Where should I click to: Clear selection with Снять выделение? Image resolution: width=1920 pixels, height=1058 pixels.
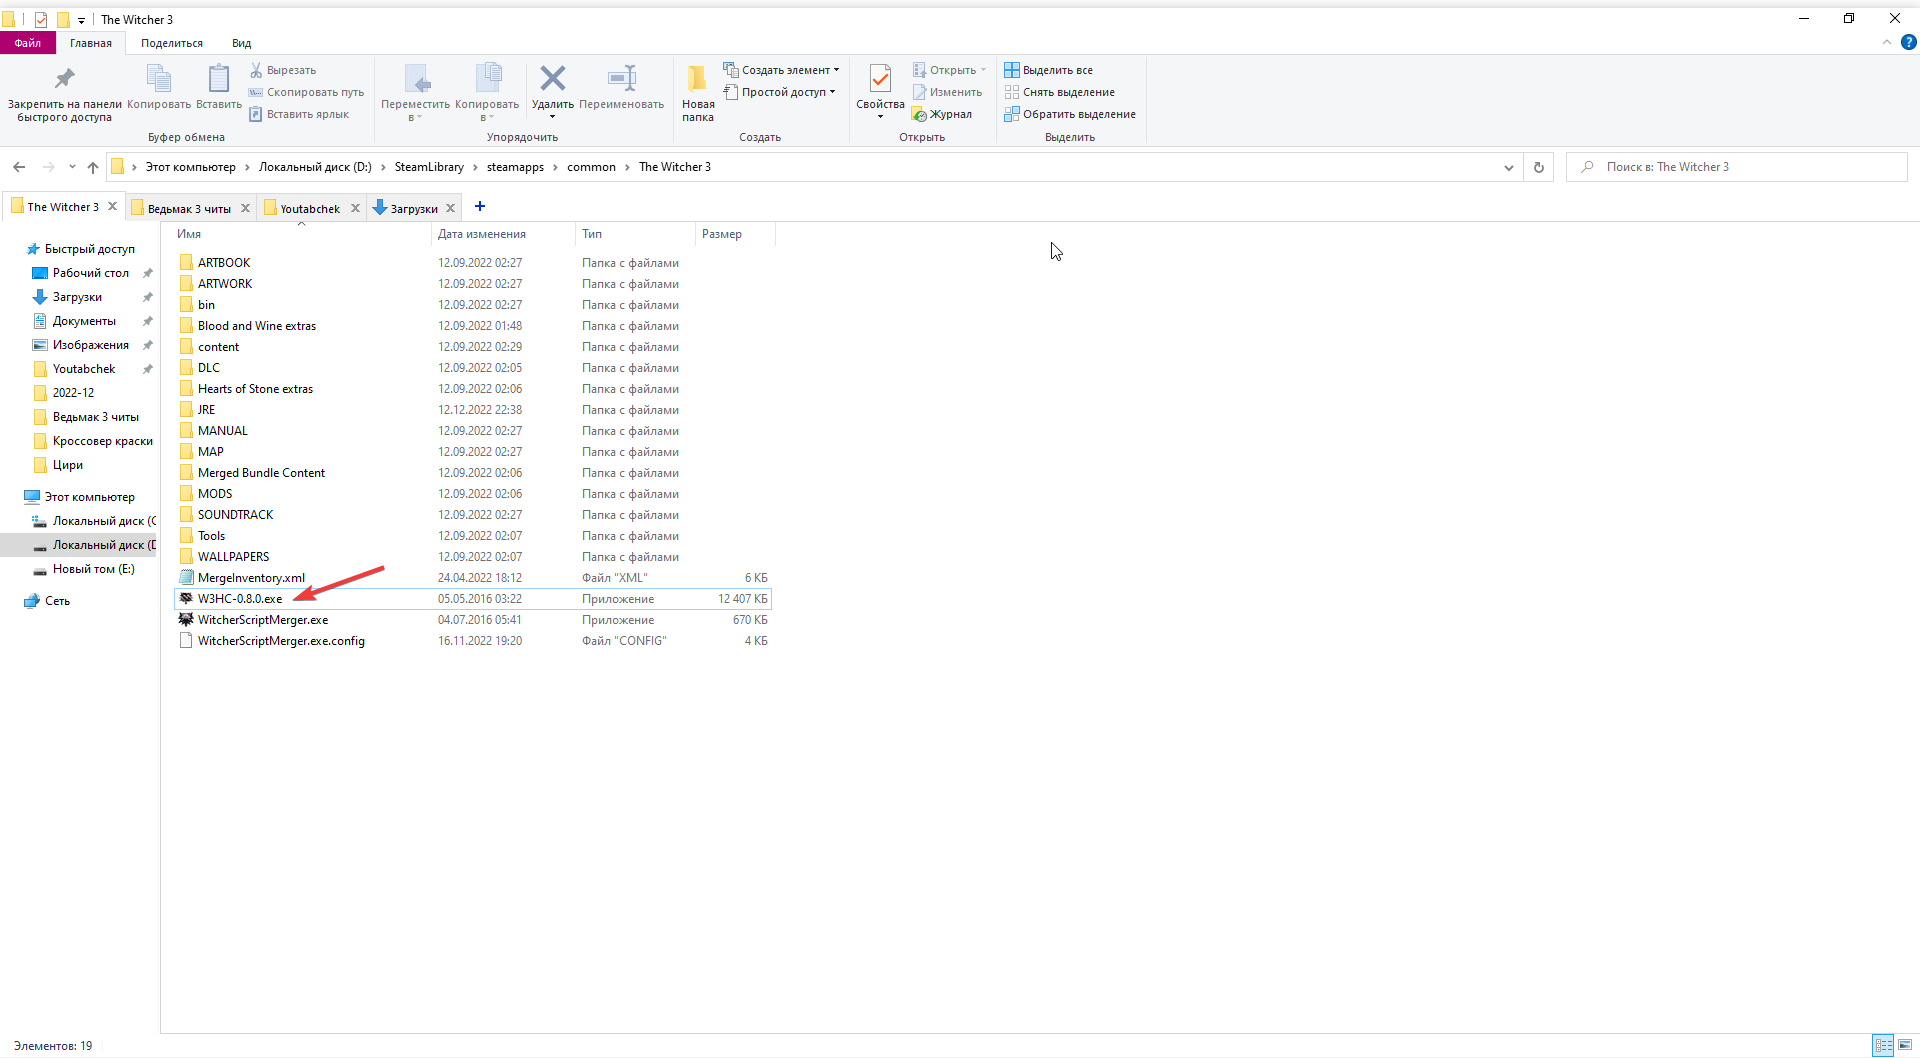click(x=1059, y=92)
